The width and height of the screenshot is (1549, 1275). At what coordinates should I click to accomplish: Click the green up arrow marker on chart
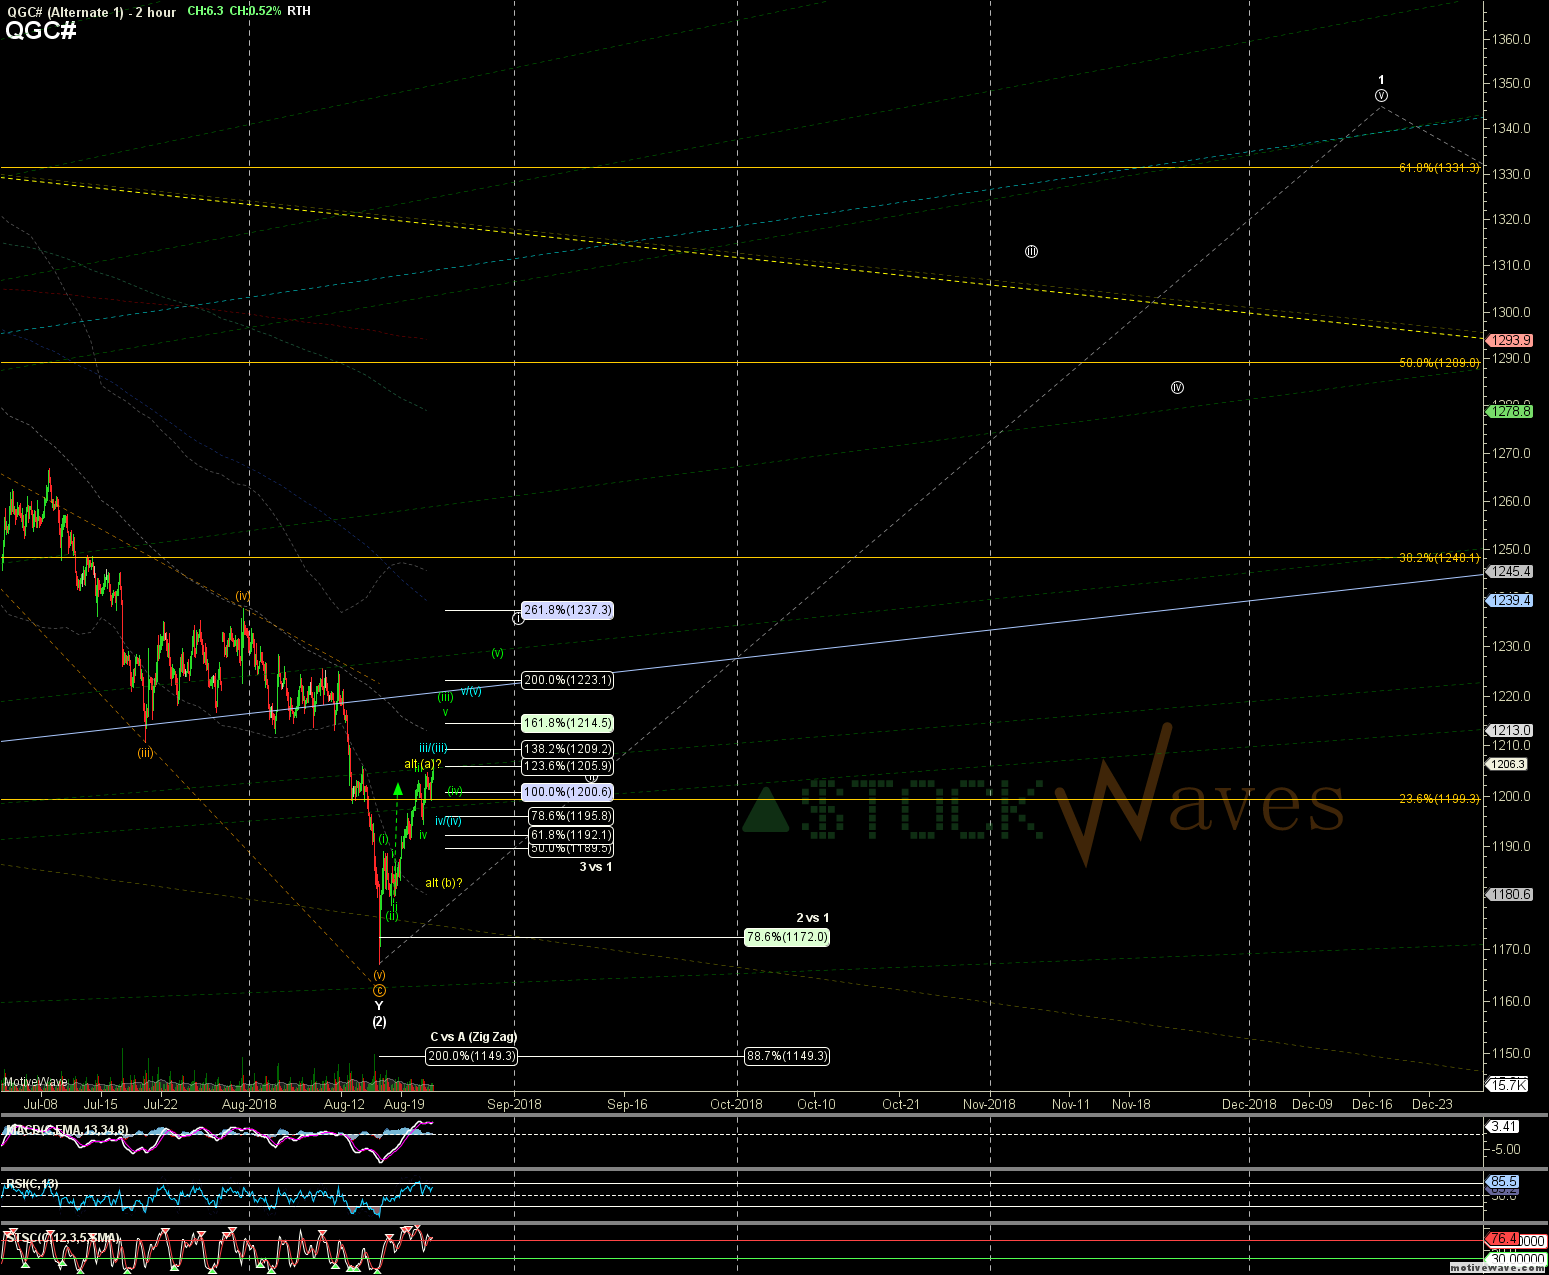(x=398, y=789)
